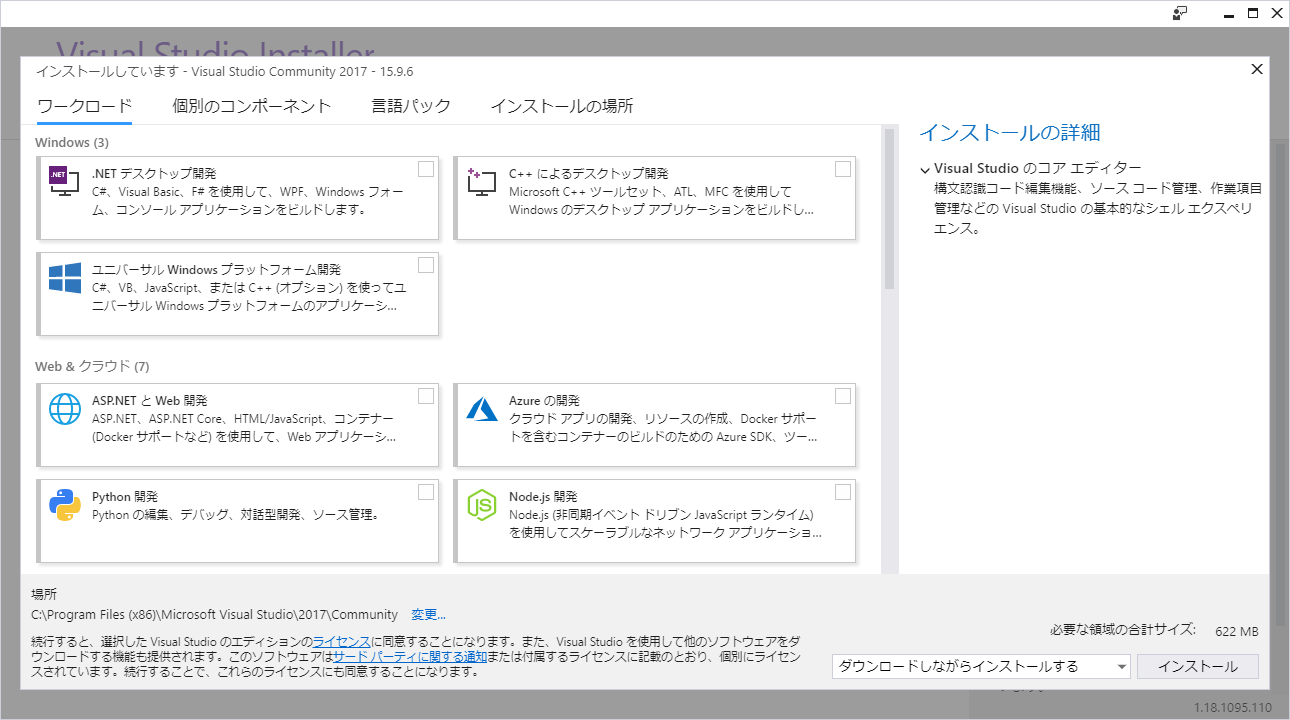
Task: Click the Web & クラウド (7) heading
Action: pos(92,367)
